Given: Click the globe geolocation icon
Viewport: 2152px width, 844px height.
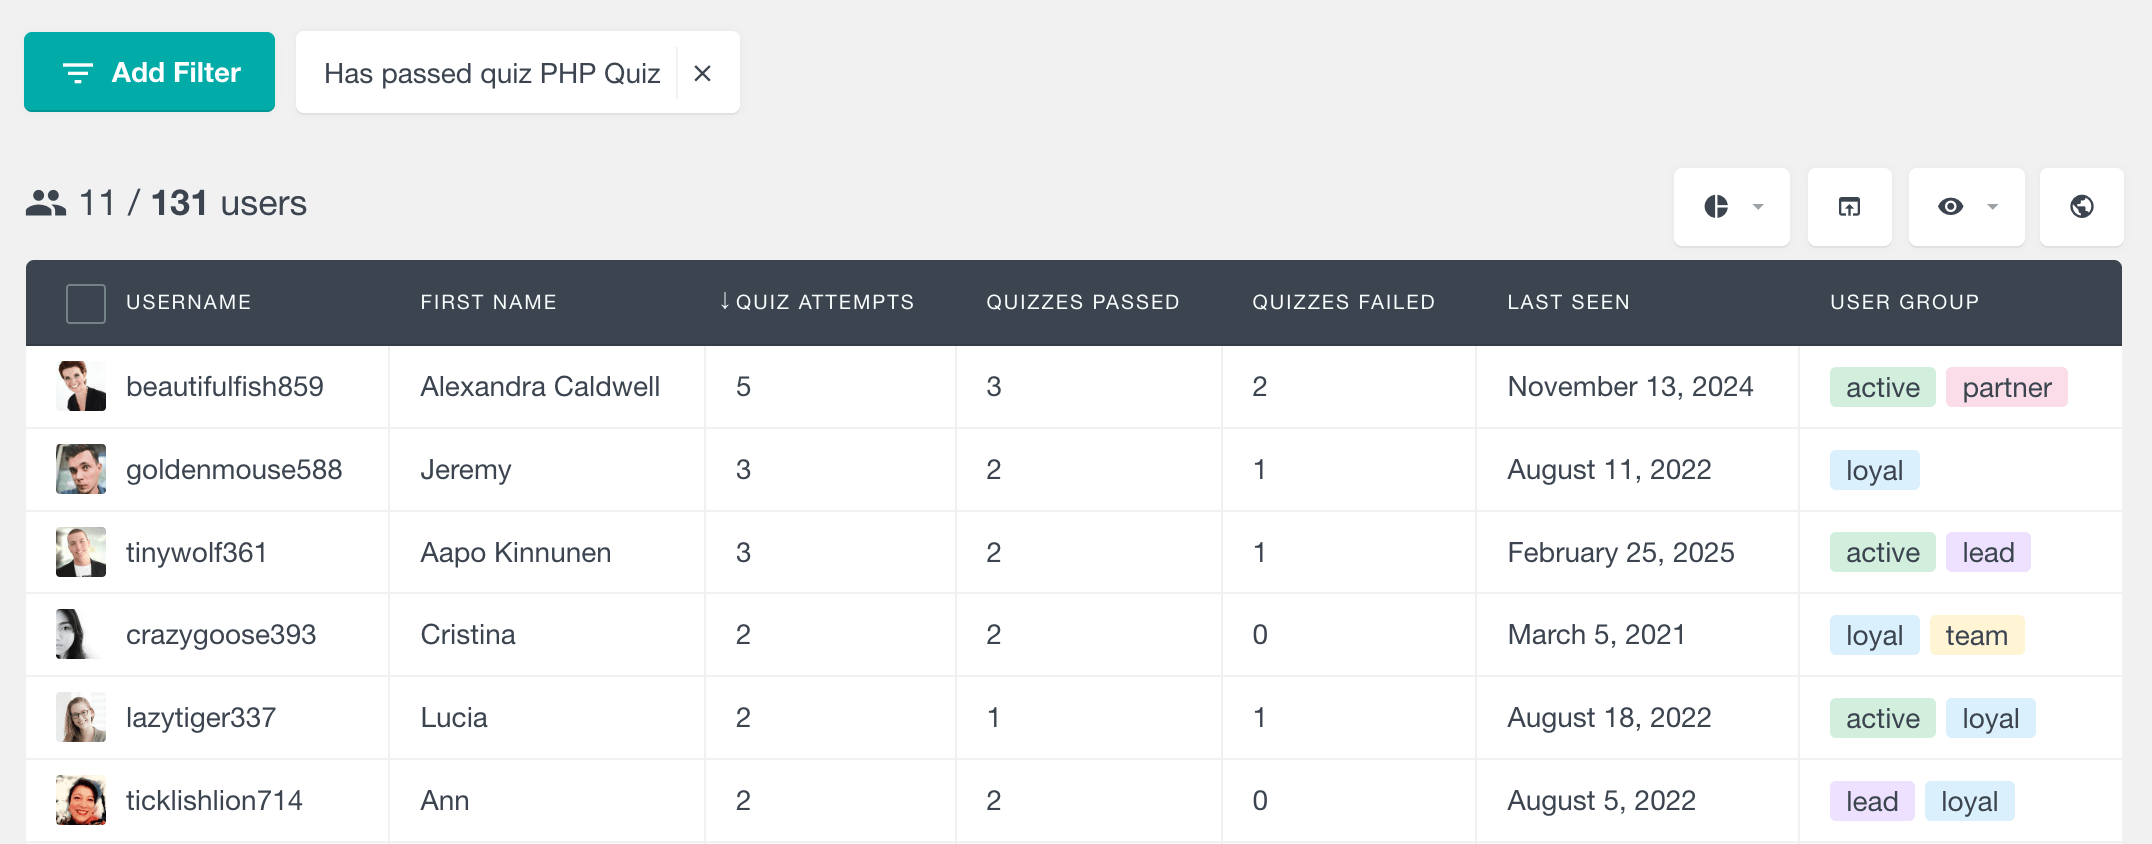Looking at the screenshot, I should [2081, 207].
